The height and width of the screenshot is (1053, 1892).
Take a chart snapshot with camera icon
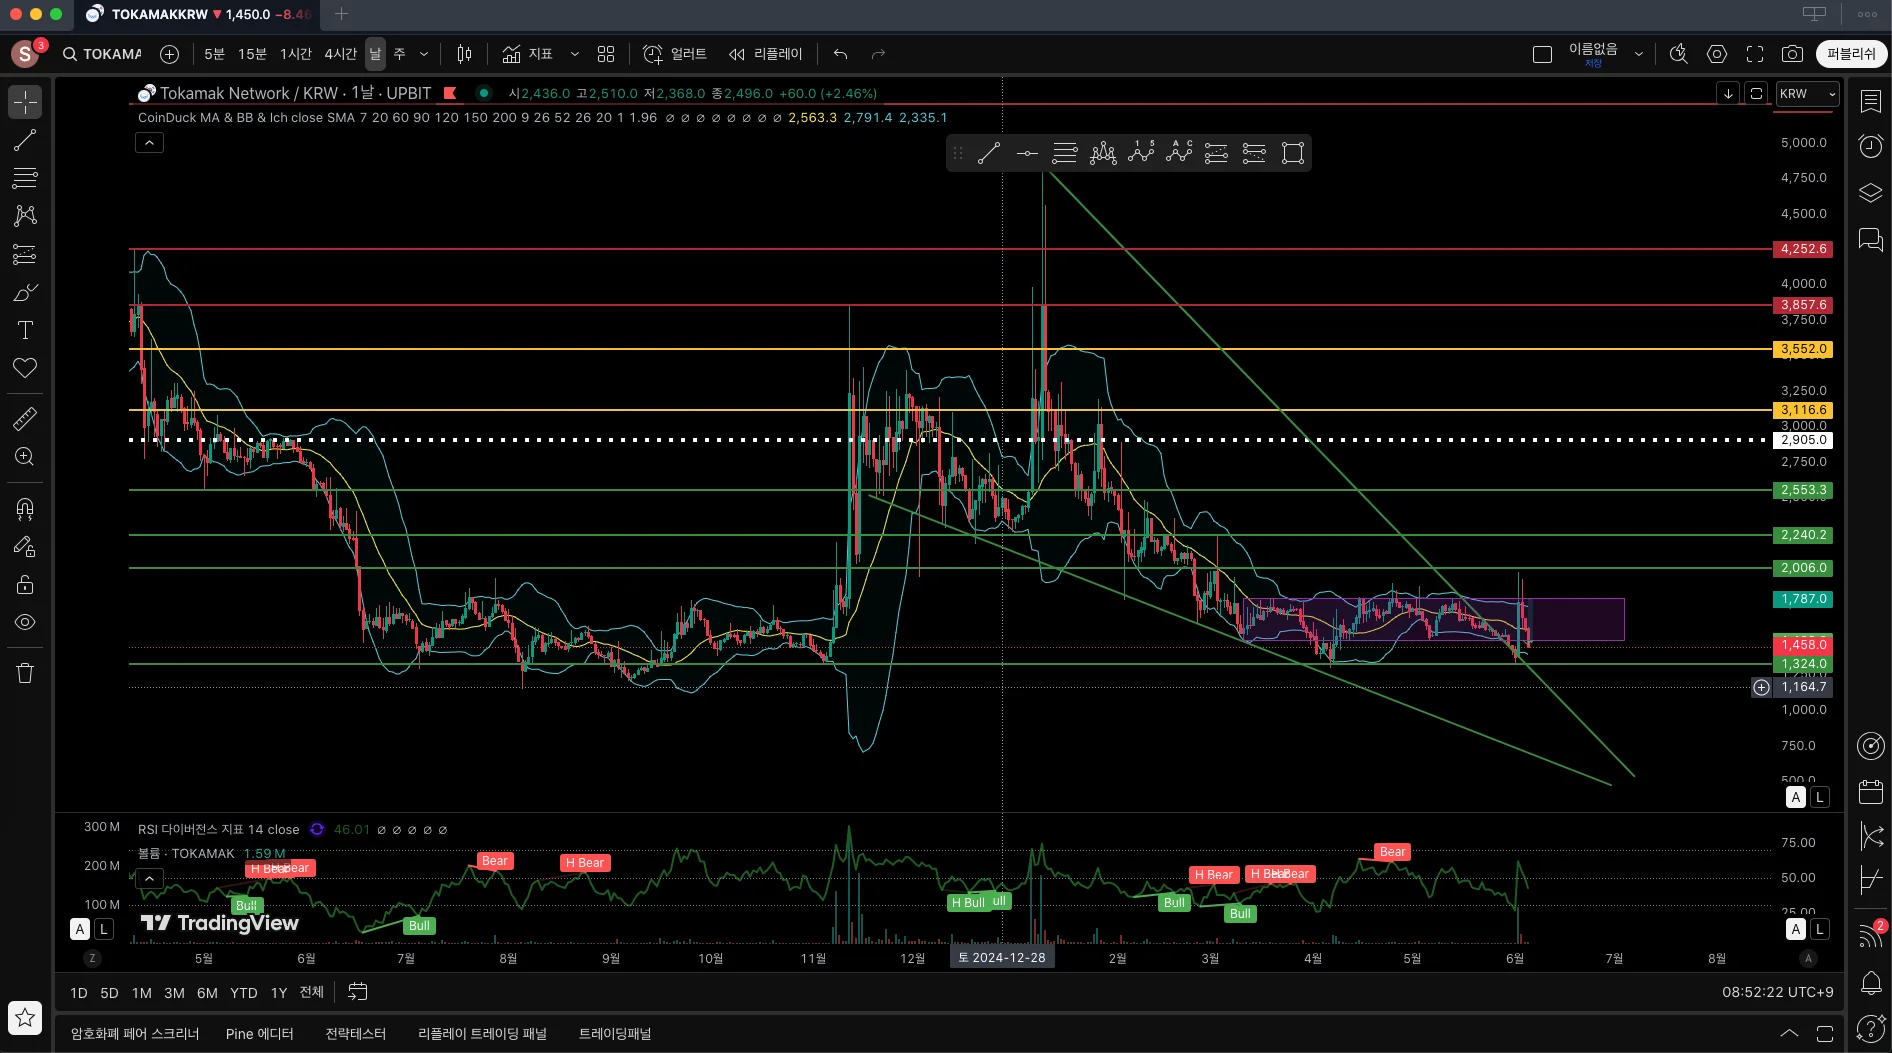(x=1793, y=54)
